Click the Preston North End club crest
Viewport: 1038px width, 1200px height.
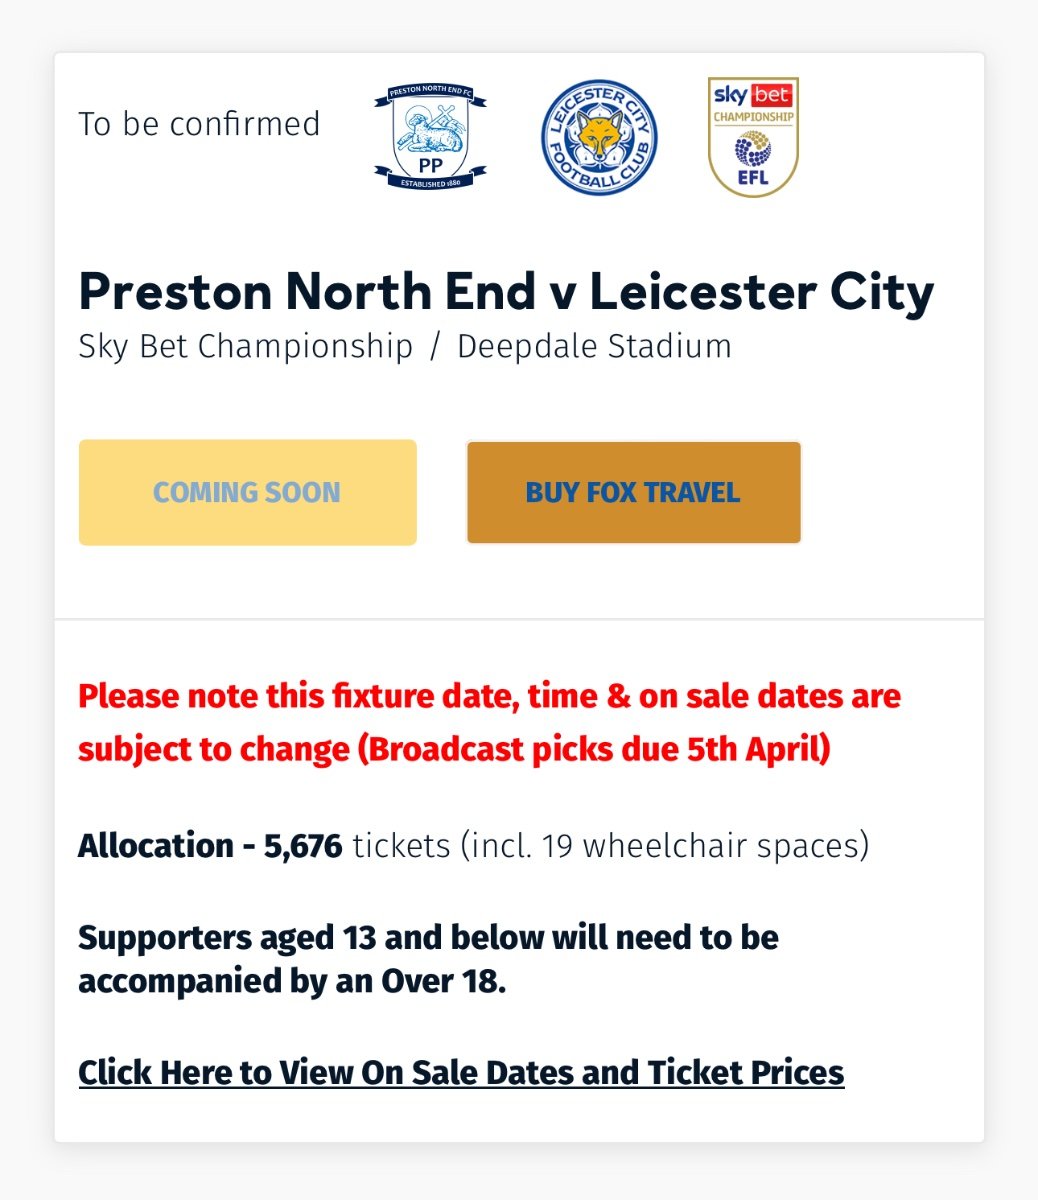point(431,137)
